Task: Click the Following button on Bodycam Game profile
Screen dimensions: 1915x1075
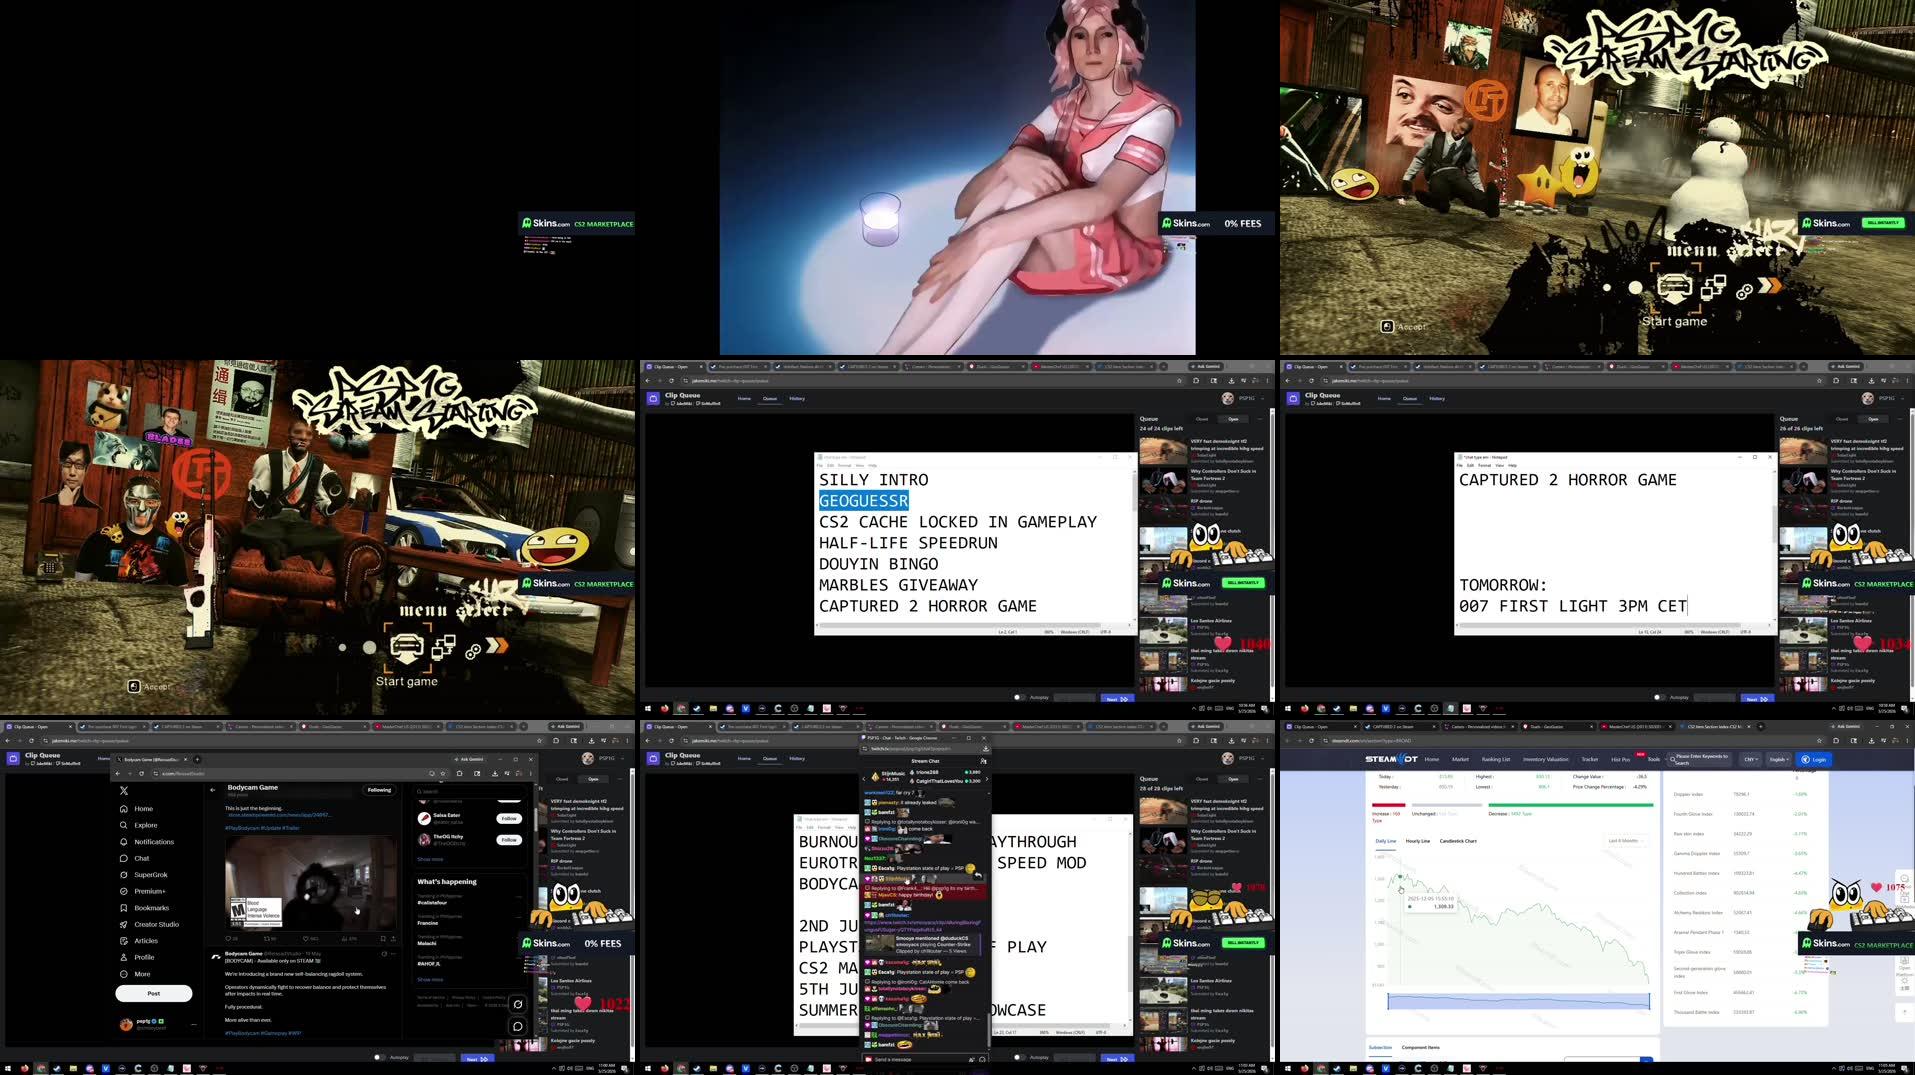Action: click(x=379, y=790)
